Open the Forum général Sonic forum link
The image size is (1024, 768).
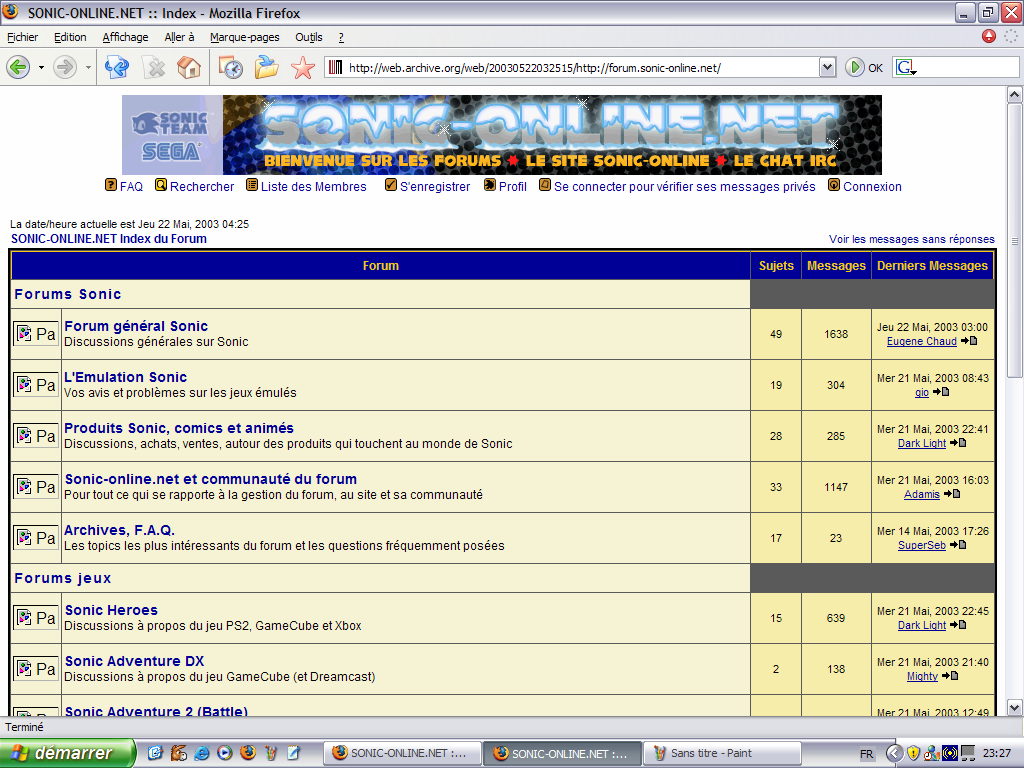tap(136, 326)
